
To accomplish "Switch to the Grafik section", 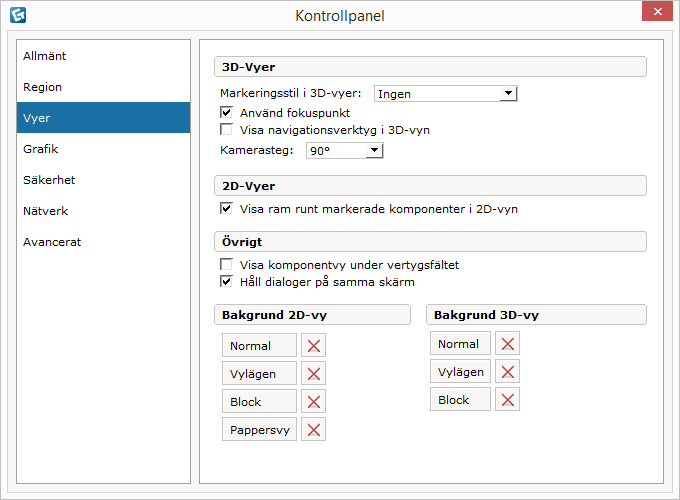I will 41,149.
